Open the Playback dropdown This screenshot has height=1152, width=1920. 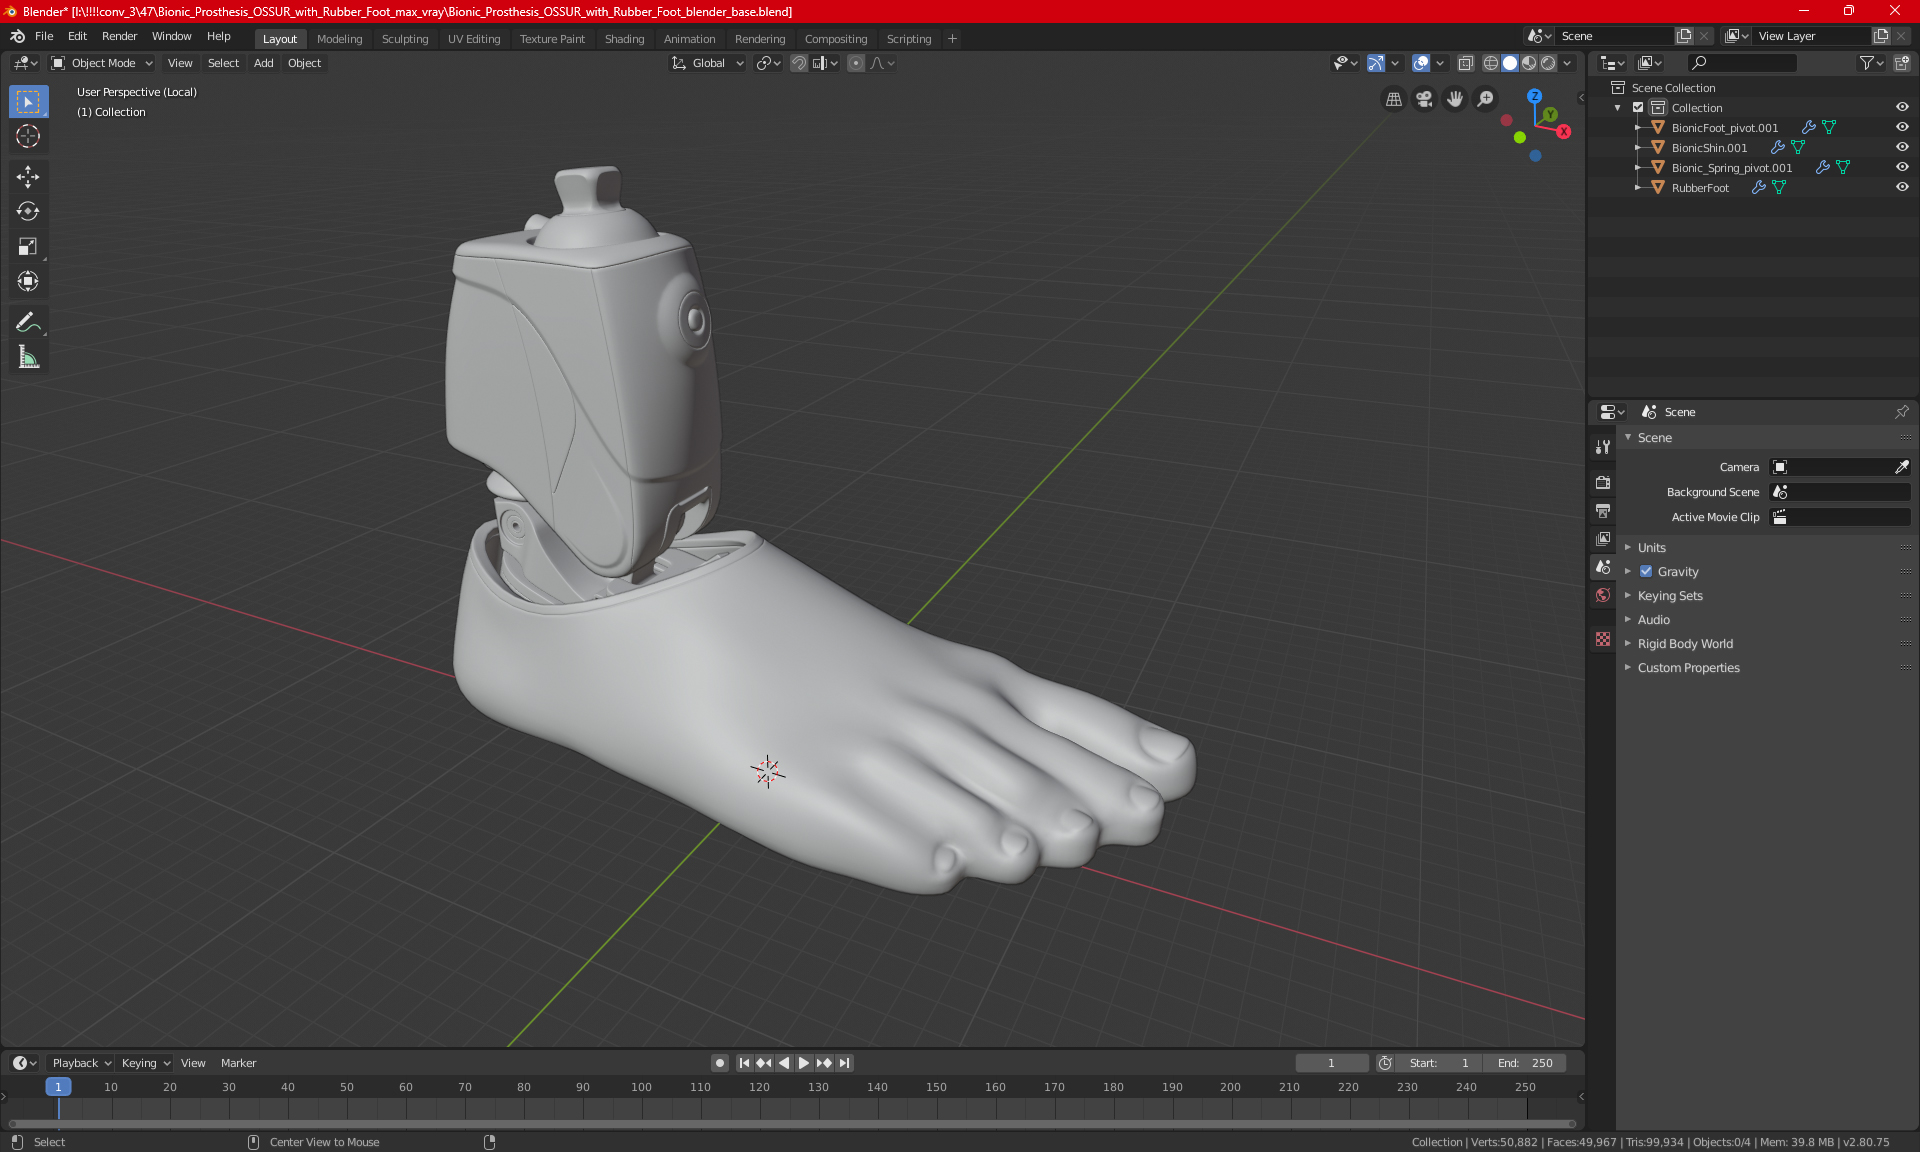pyautogui.click(x=81, y=1063)
